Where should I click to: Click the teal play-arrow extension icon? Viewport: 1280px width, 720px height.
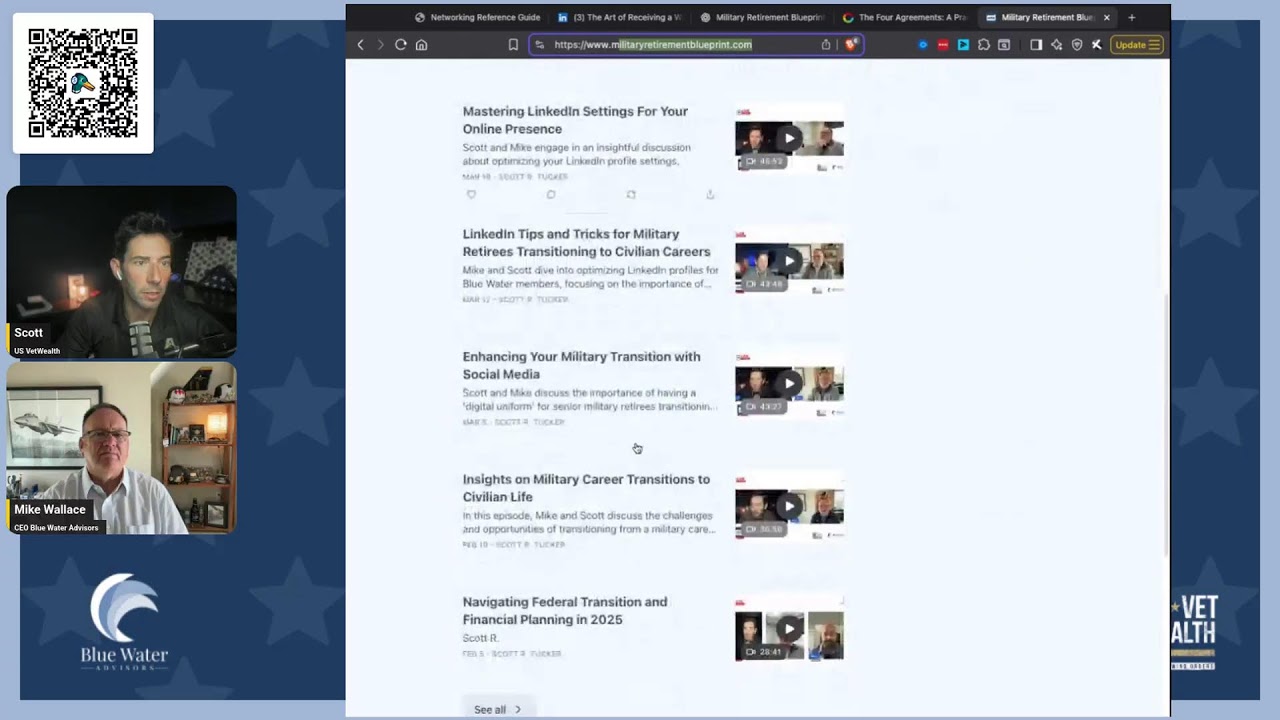click(963, 45)
